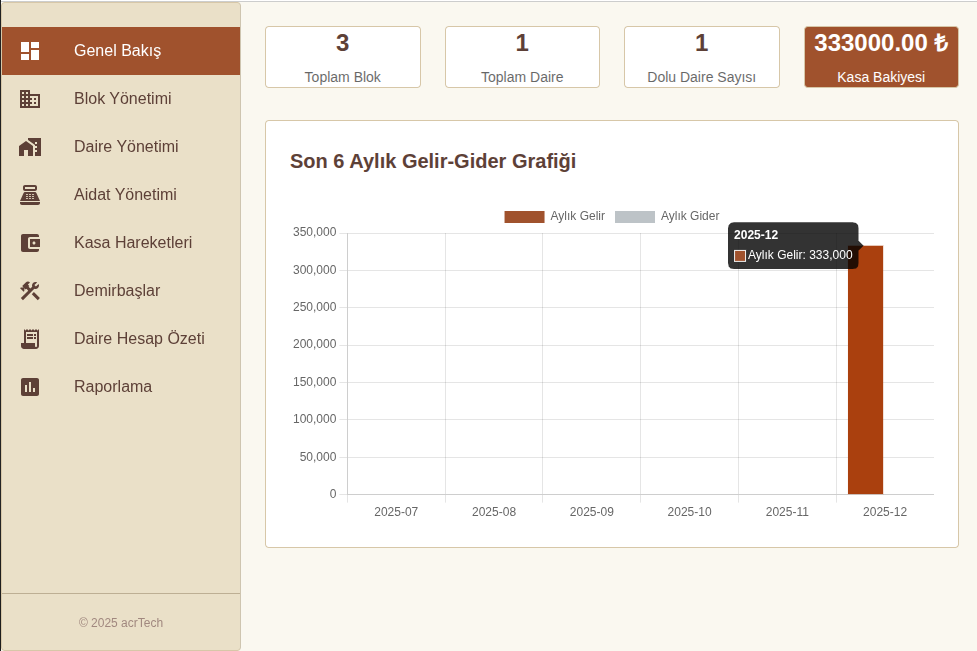This screenshot has height=651, width=977.
Task: Open Daire Yönetimi via its house icon
Action: point(30,146)
